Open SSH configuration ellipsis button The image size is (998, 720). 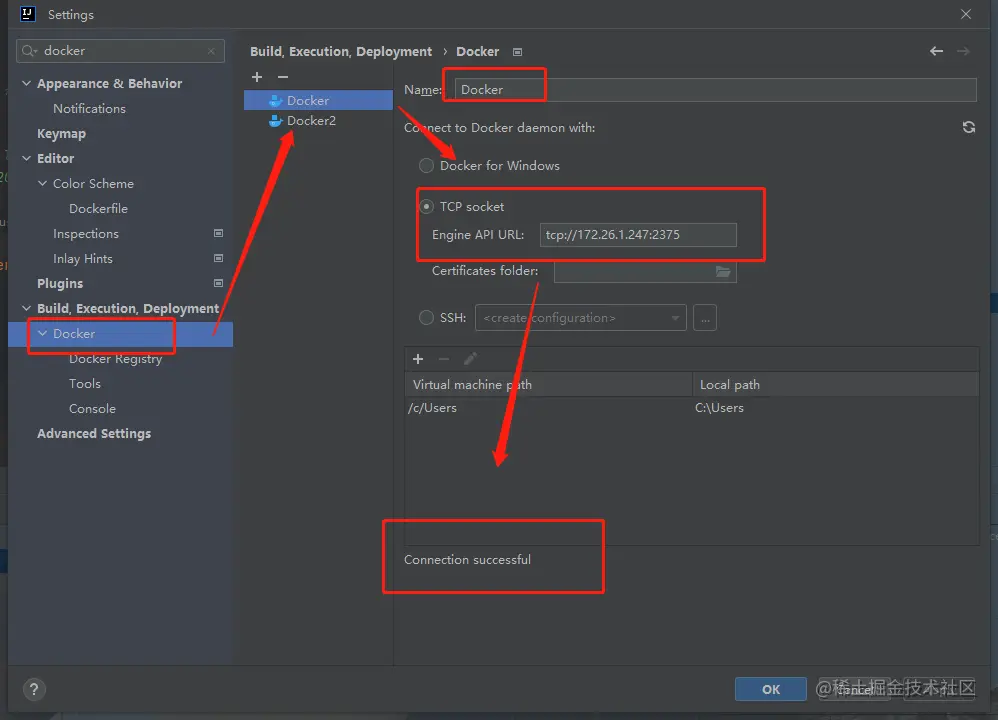[705, 318]
